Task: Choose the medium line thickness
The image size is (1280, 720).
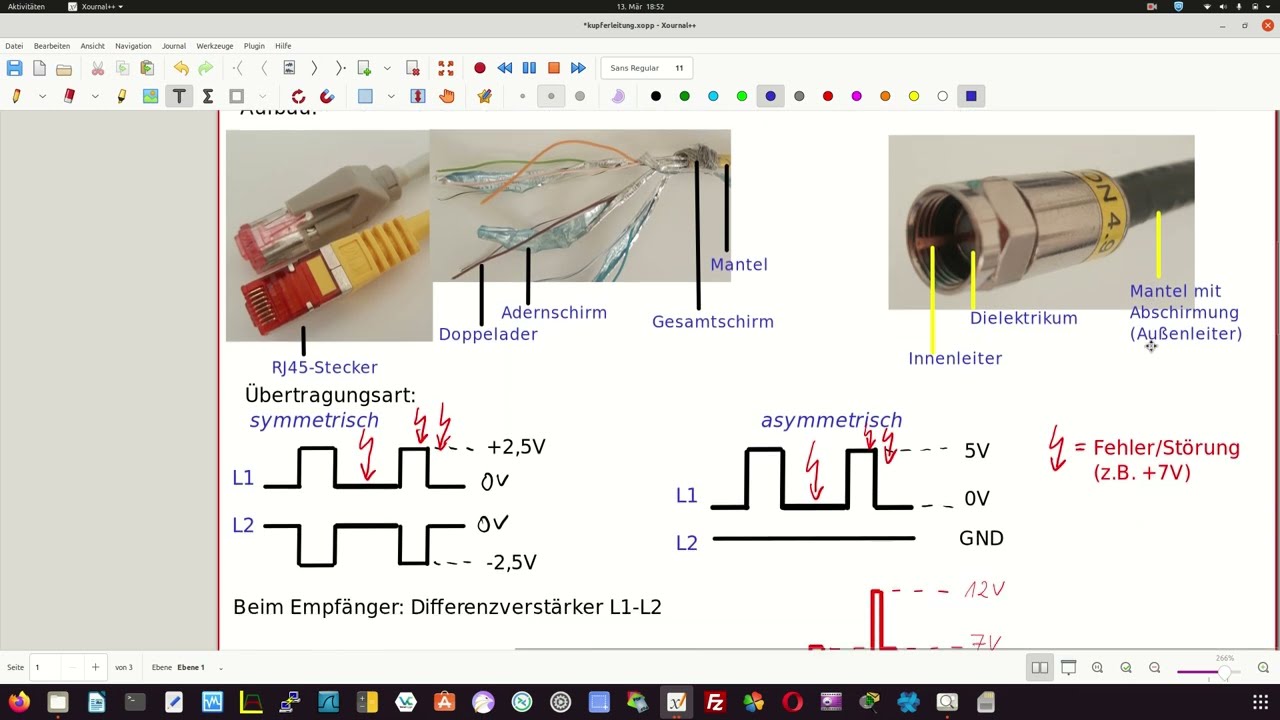Action: [551, 96]
